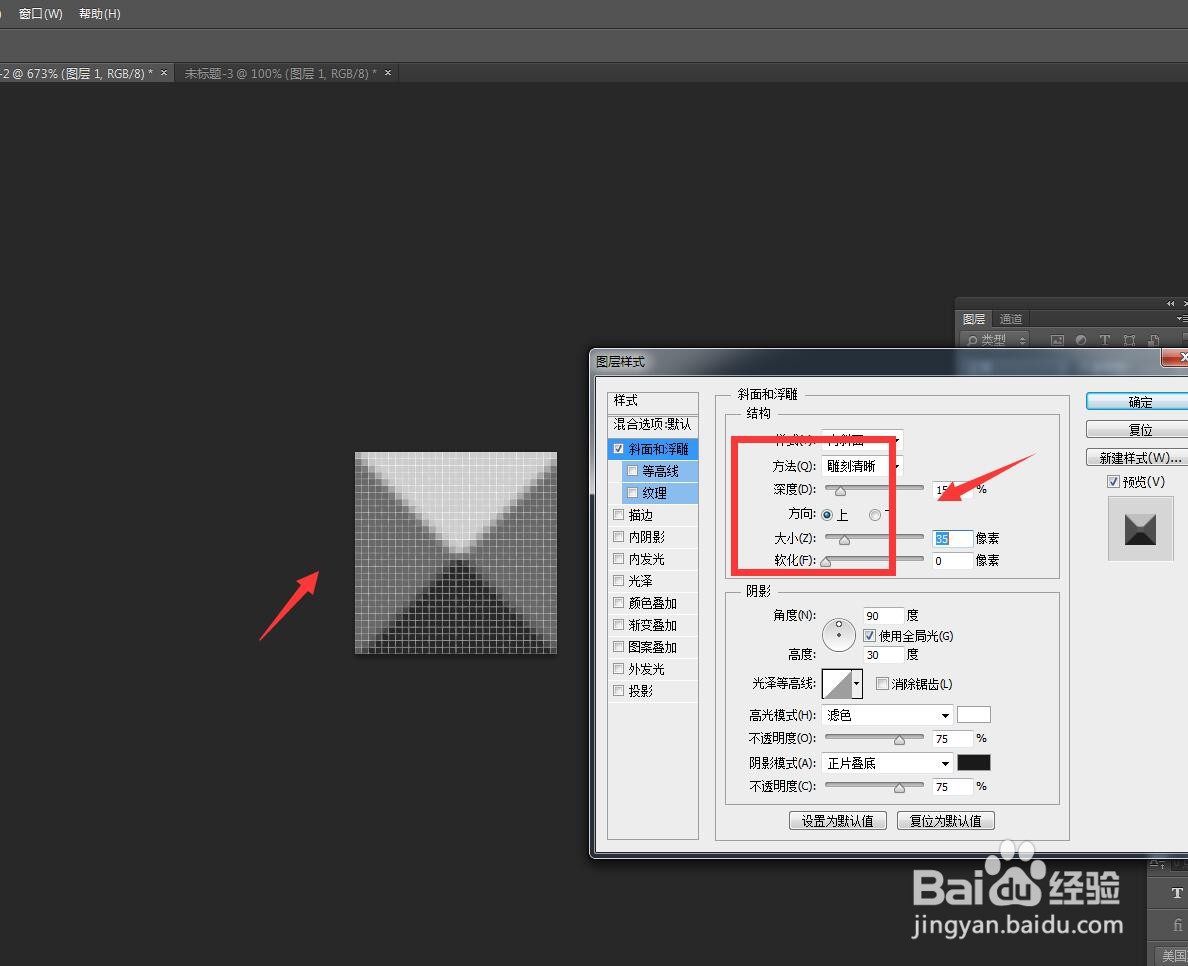Click 设置为默认值 button

(838, 821)
